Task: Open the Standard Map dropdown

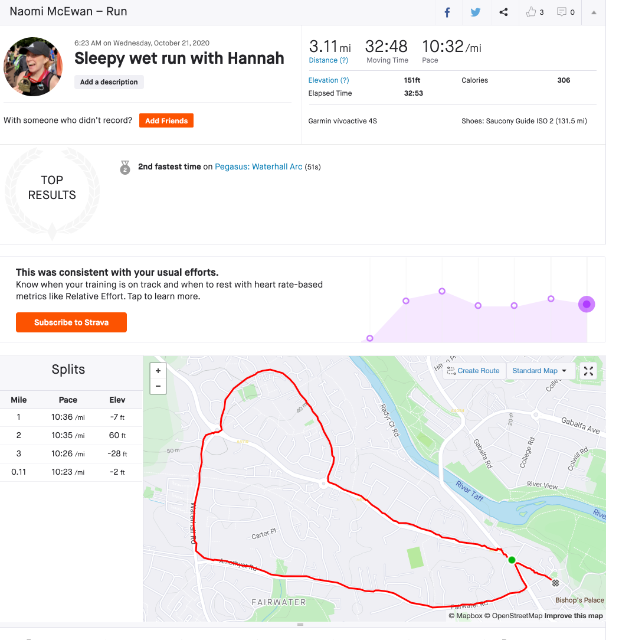Action: pyautogui.click(x=540, y=371)
